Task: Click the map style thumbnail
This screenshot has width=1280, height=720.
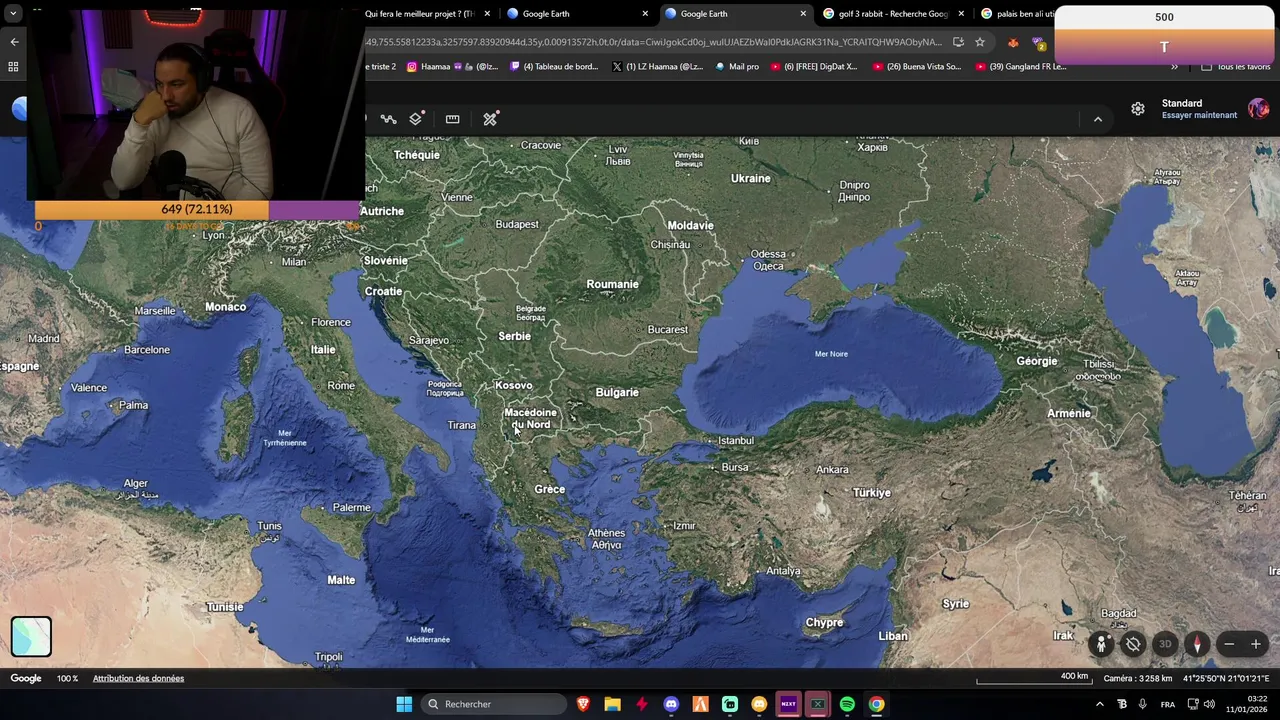Action: [31, 636]
